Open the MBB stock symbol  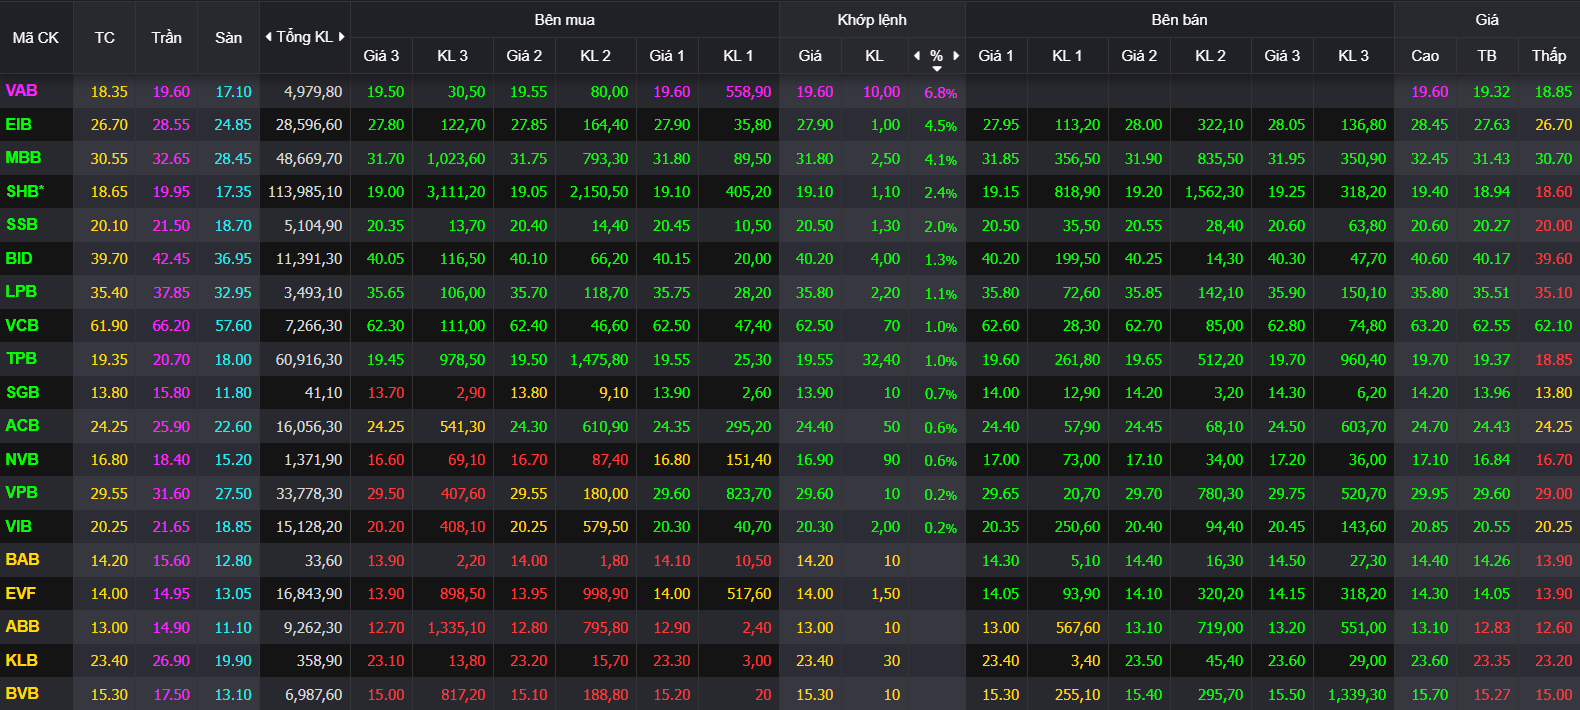tap(23, 158)
